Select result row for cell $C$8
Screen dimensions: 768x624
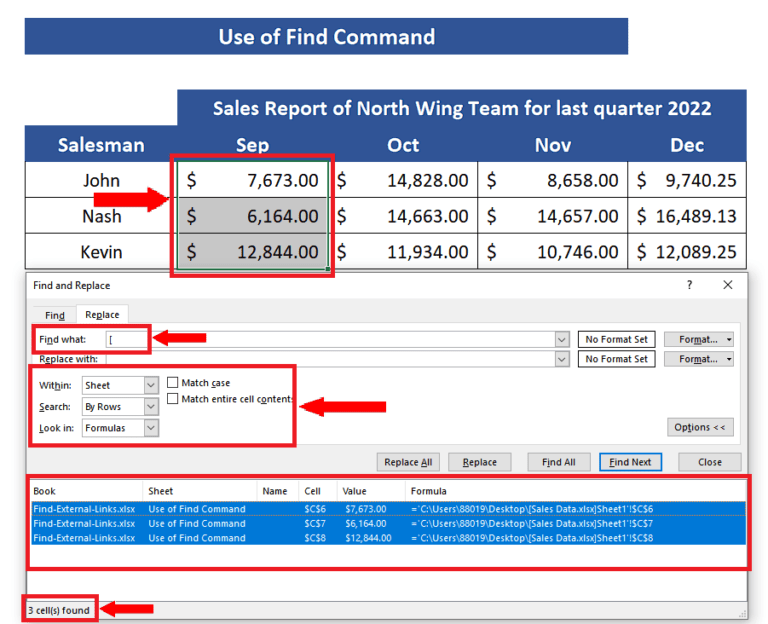[388, 538]
